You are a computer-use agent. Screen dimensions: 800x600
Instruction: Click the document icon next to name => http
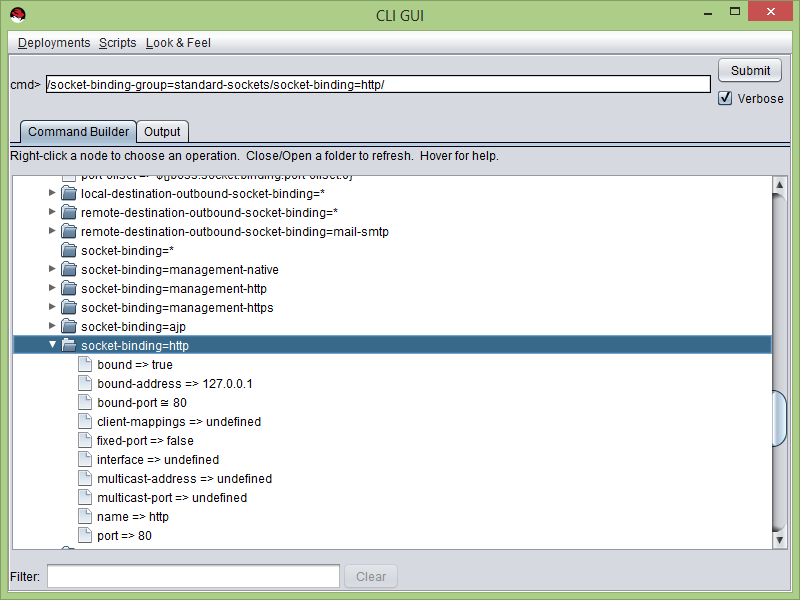[x=85, y=516]
